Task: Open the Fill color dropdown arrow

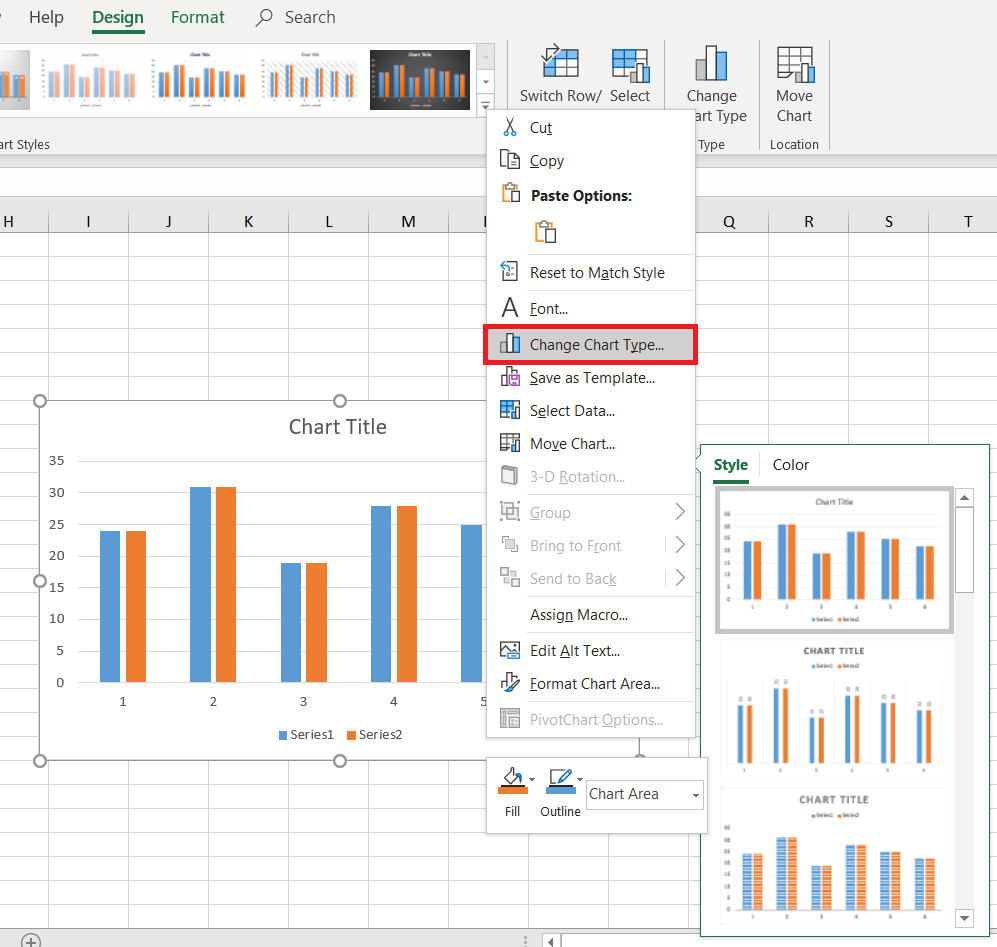Action: point(532,778)
